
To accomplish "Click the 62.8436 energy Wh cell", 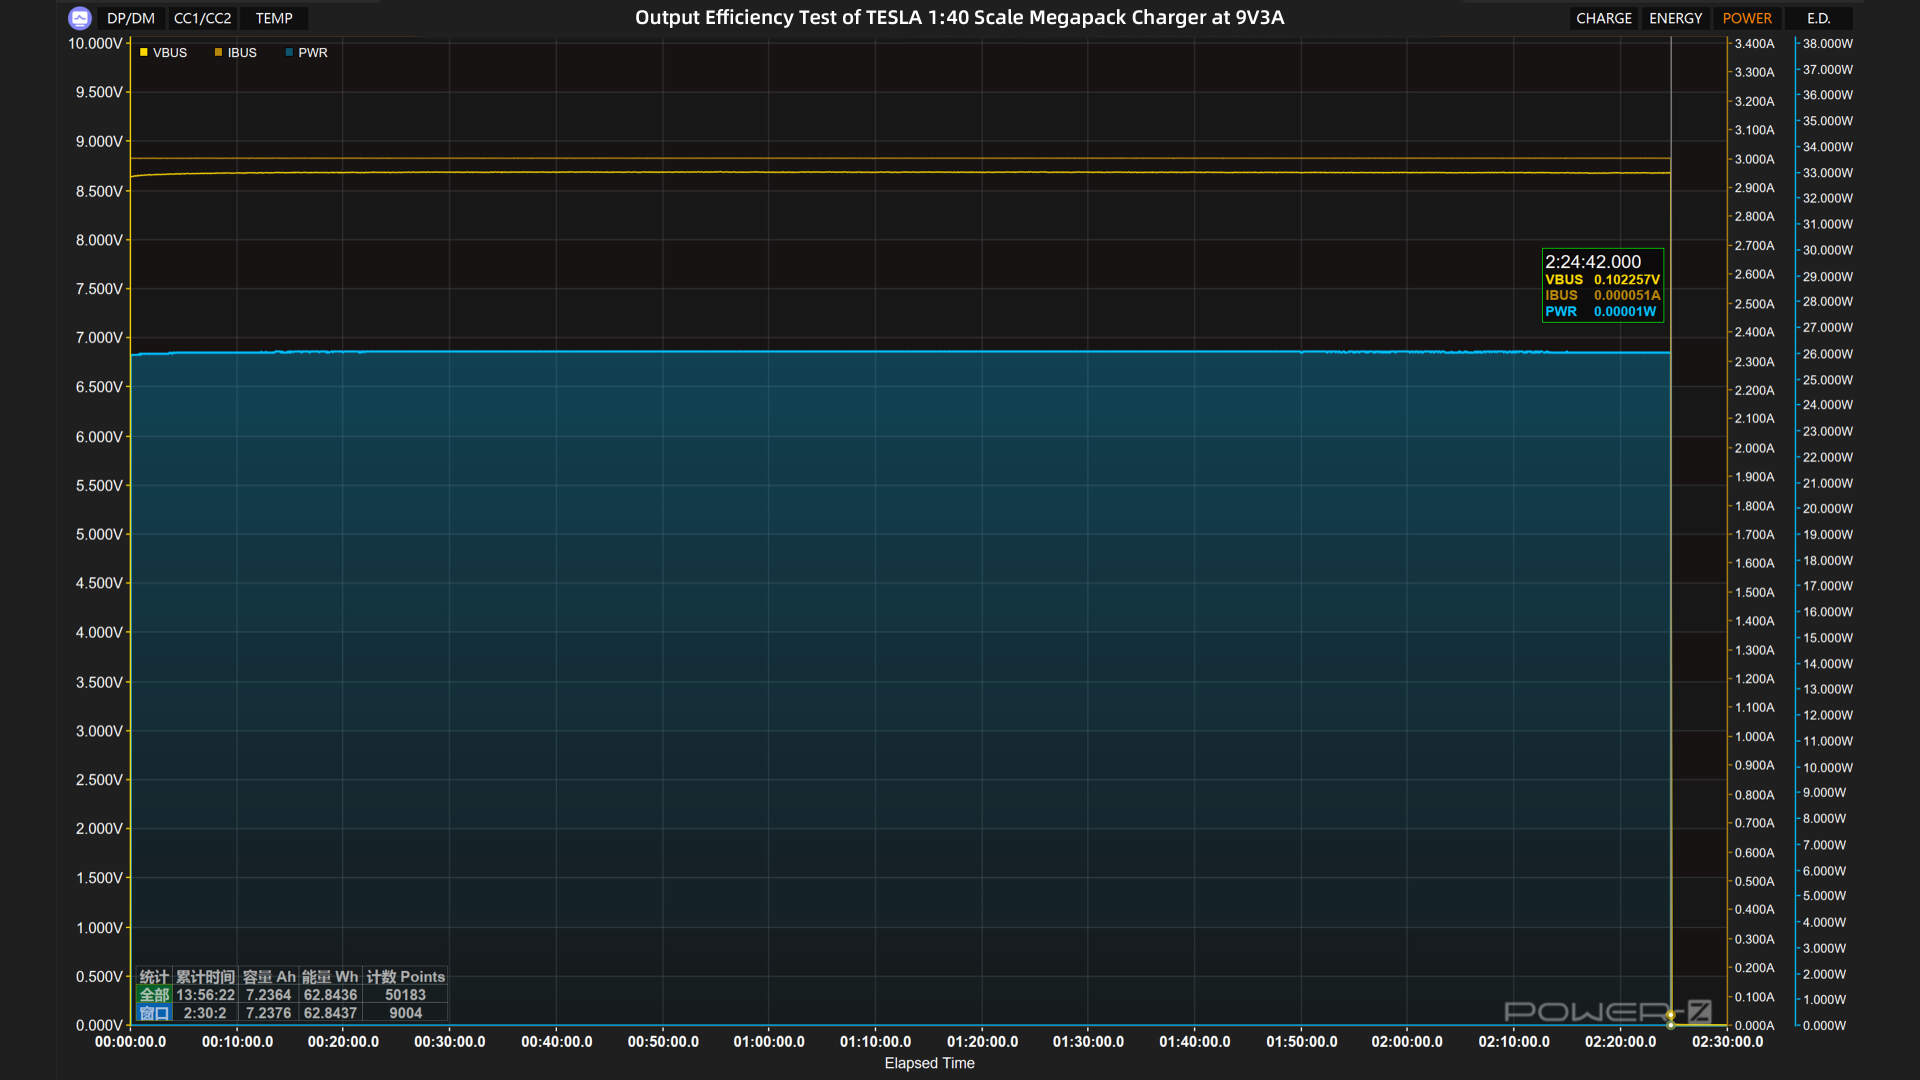I will (330, 995).
